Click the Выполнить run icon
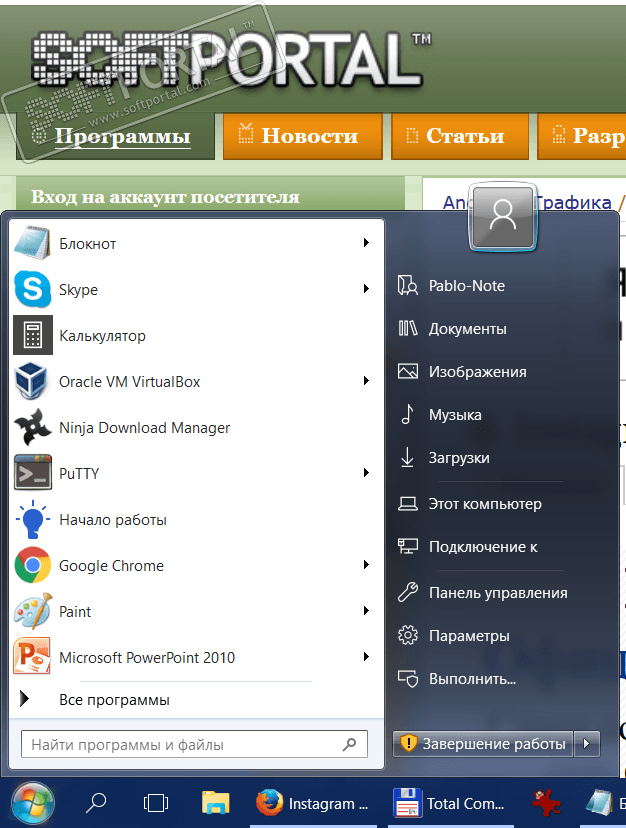This screenshot has height=828, width=626. click(x=407, y=679)
